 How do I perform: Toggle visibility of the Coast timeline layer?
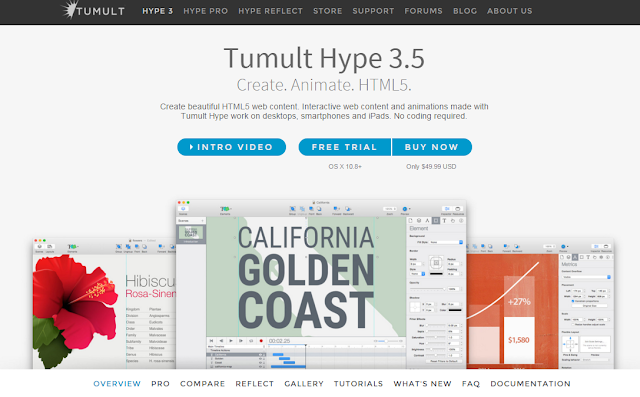260,362
